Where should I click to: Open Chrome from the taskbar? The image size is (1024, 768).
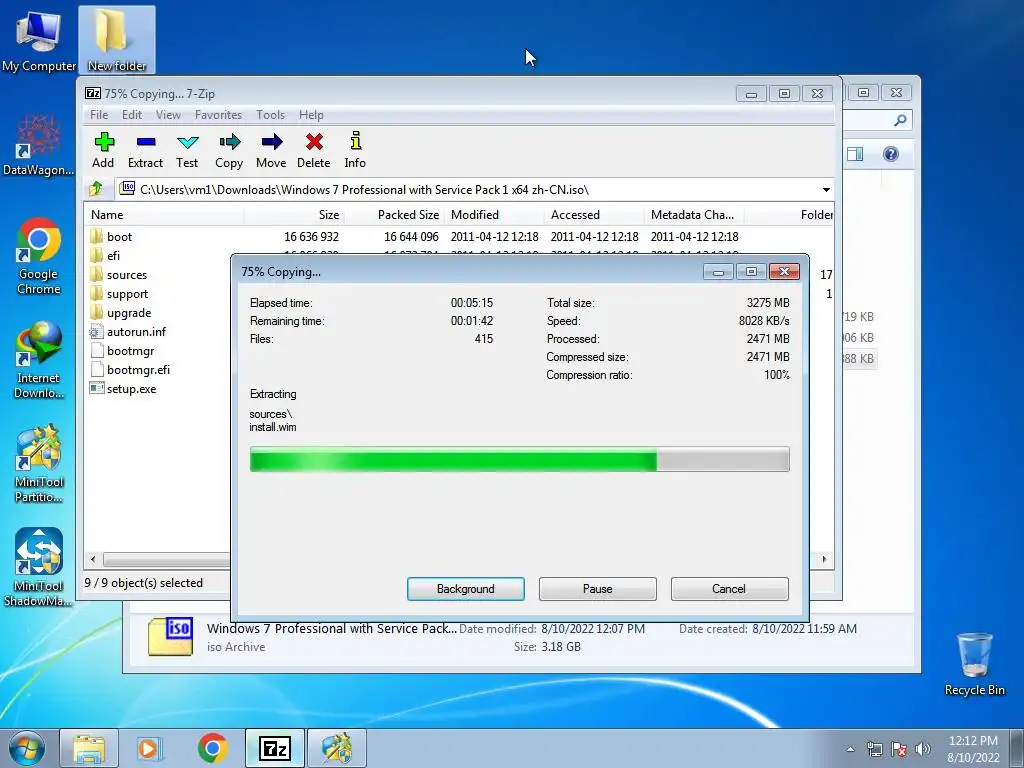pyautogui.click(x=212, y=748)
